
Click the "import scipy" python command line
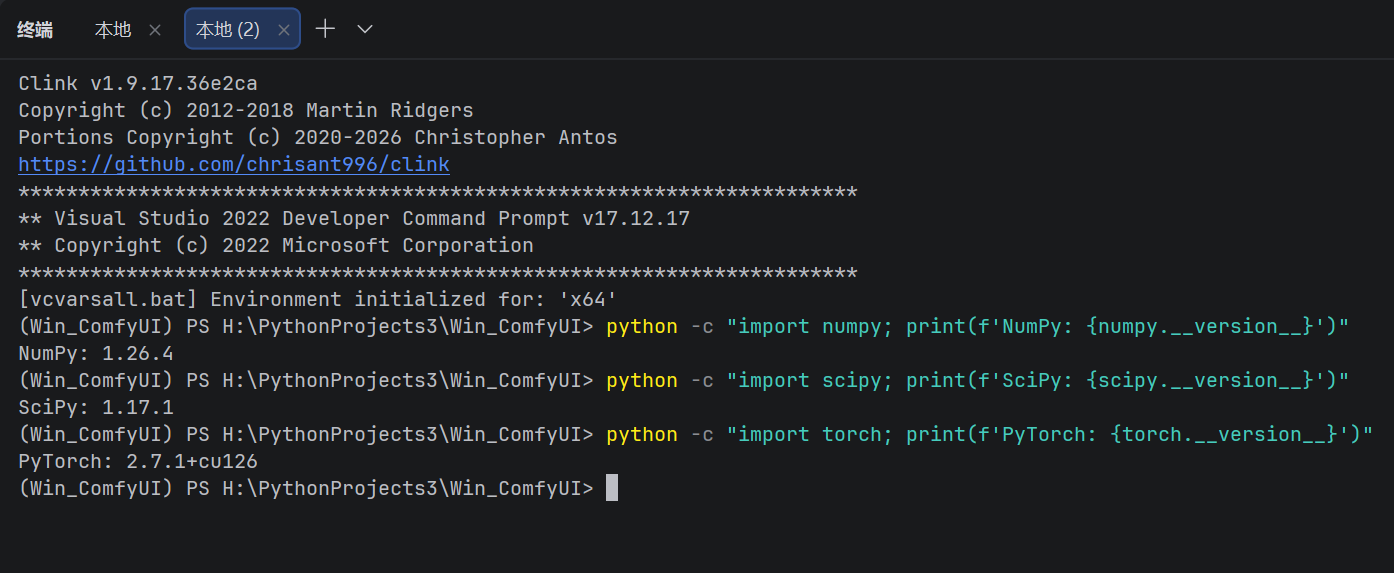tap(977, 381)
